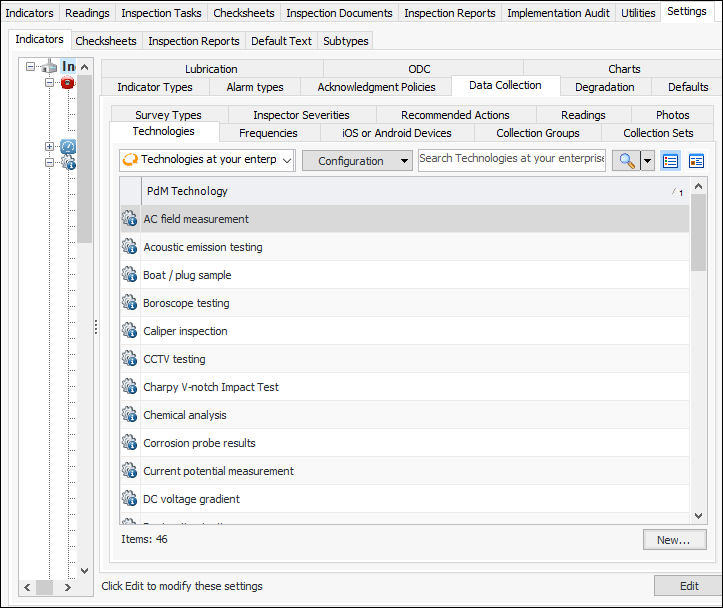Switch to list view icon
Image resolution: width=723 pixels, height=608 pixels.
tap(671, 161)
